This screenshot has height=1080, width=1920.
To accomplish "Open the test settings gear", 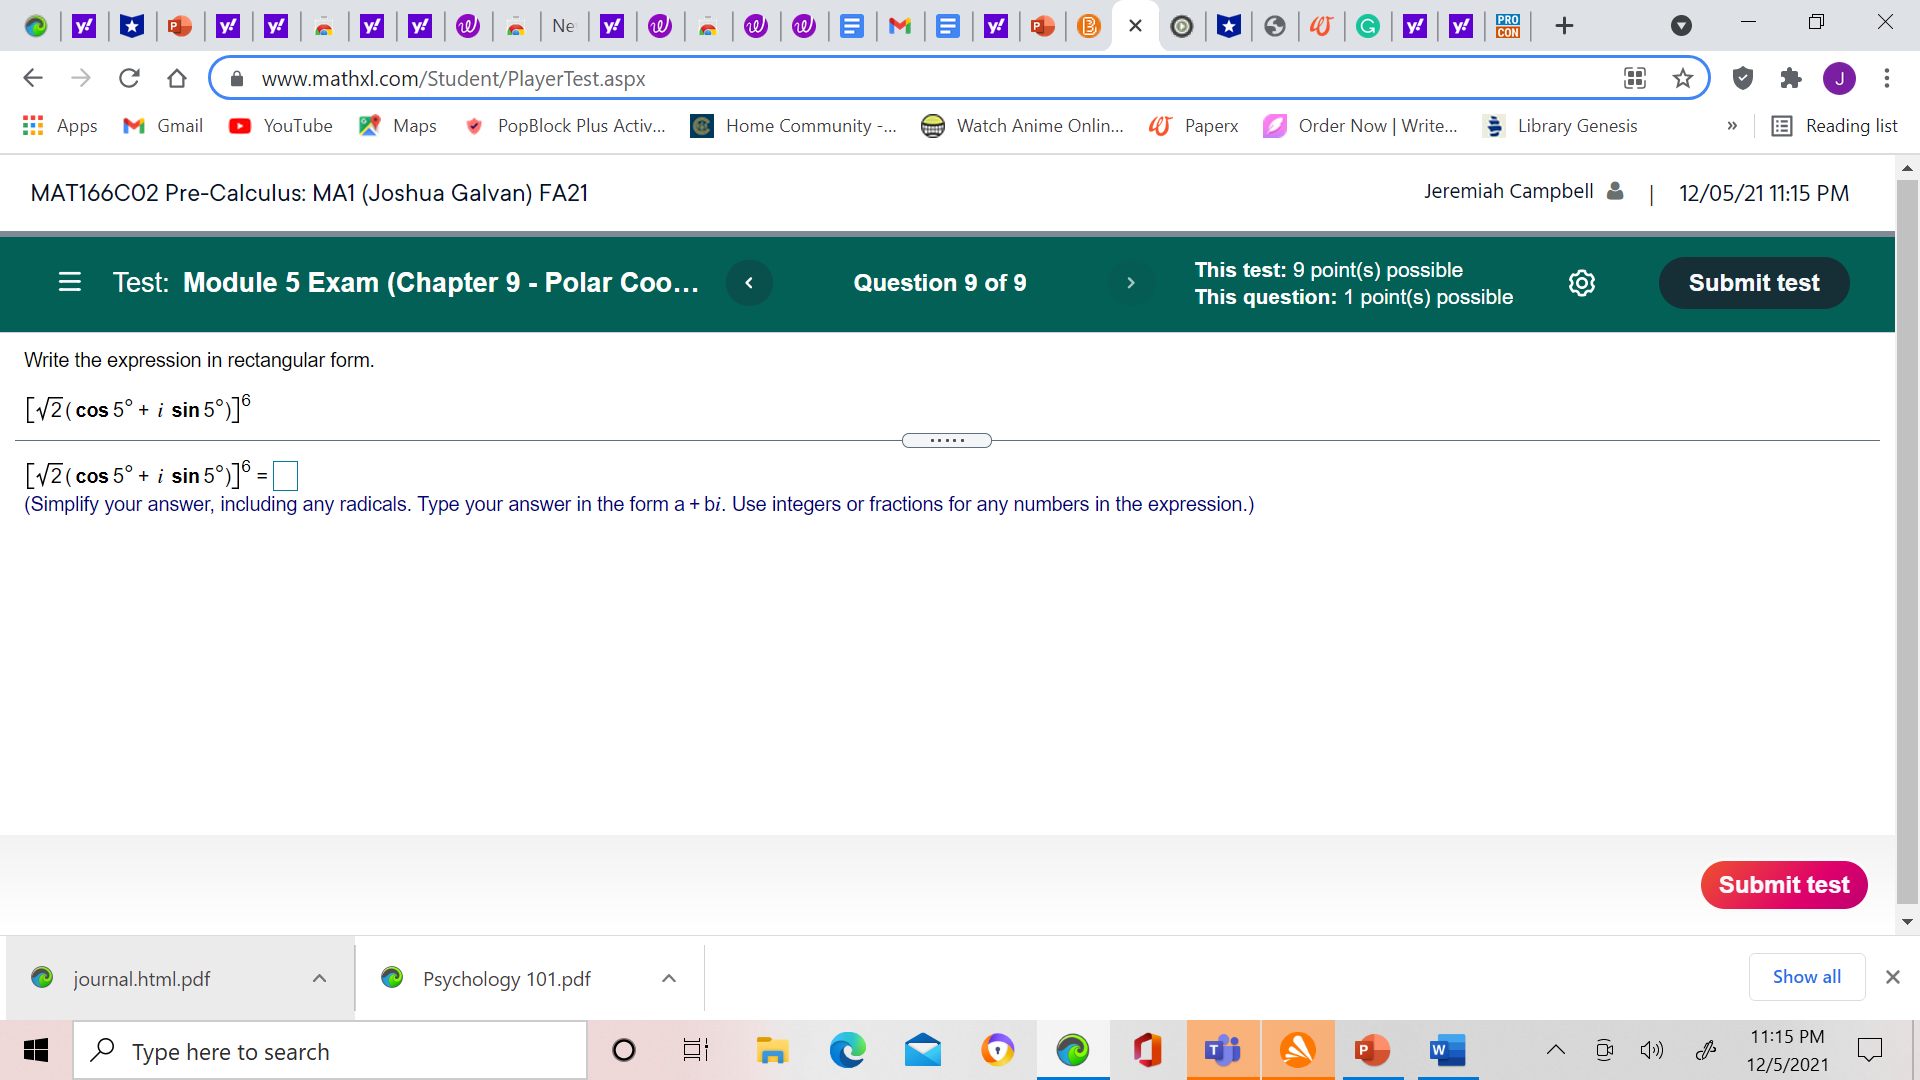I will point(1581,283).
